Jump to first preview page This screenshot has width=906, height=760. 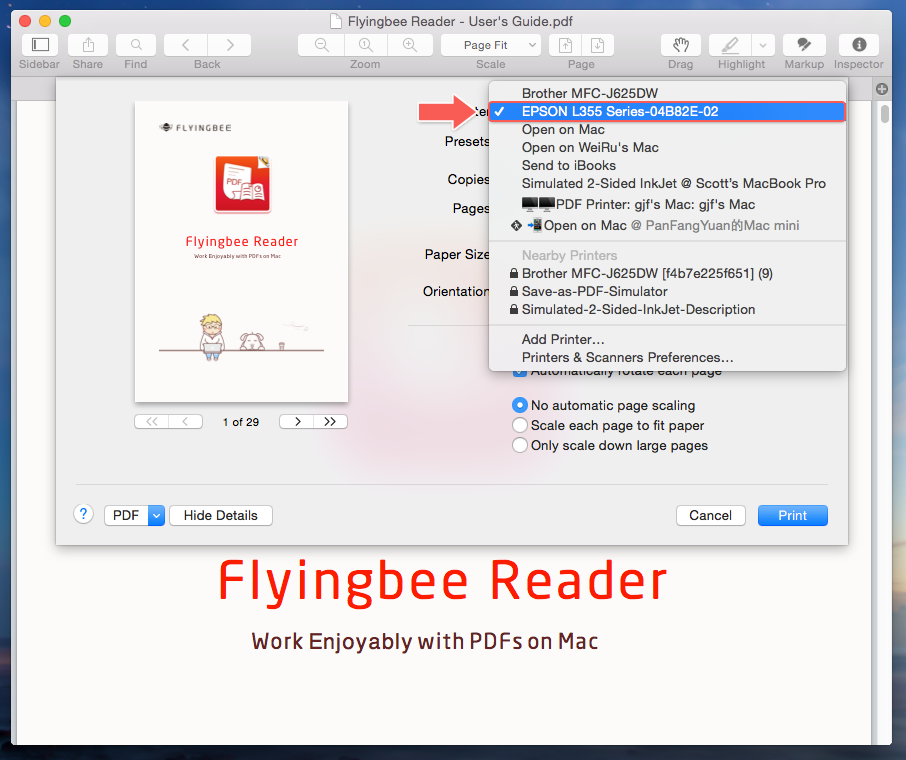151,422
